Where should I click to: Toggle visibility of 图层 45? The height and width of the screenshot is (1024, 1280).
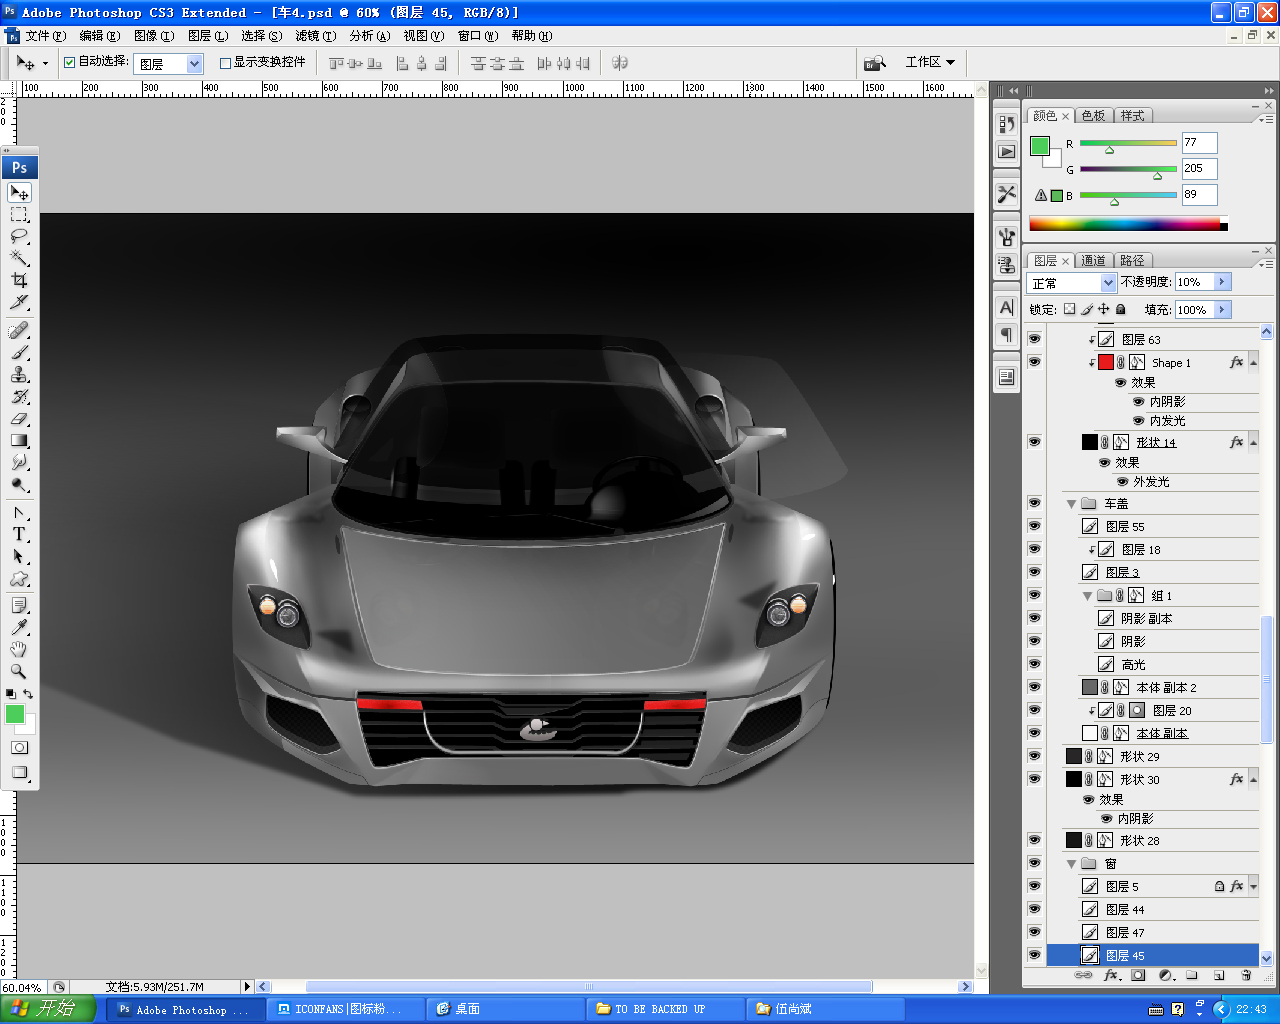[x=1034, y=955]
